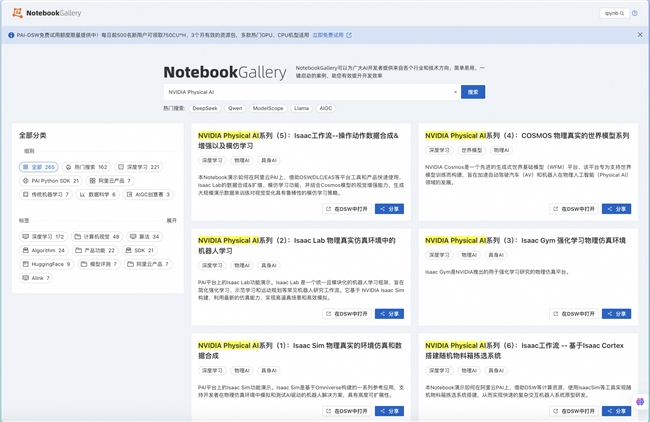This screenshot has height=422, width=650.
Task: Select the DeepSeek hot search tag
Action: click(204, 107)
